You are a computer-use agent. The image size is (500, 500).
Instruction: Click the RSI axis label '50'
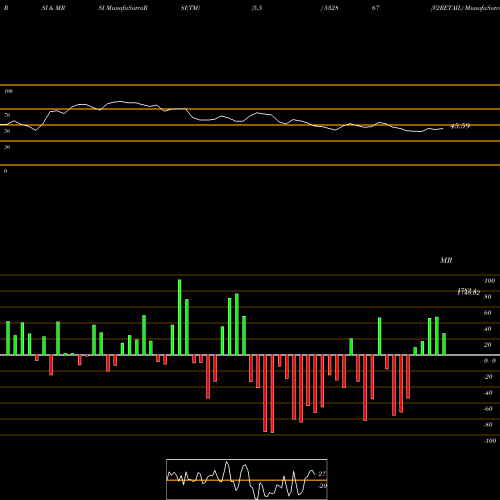tap(7, 131)
